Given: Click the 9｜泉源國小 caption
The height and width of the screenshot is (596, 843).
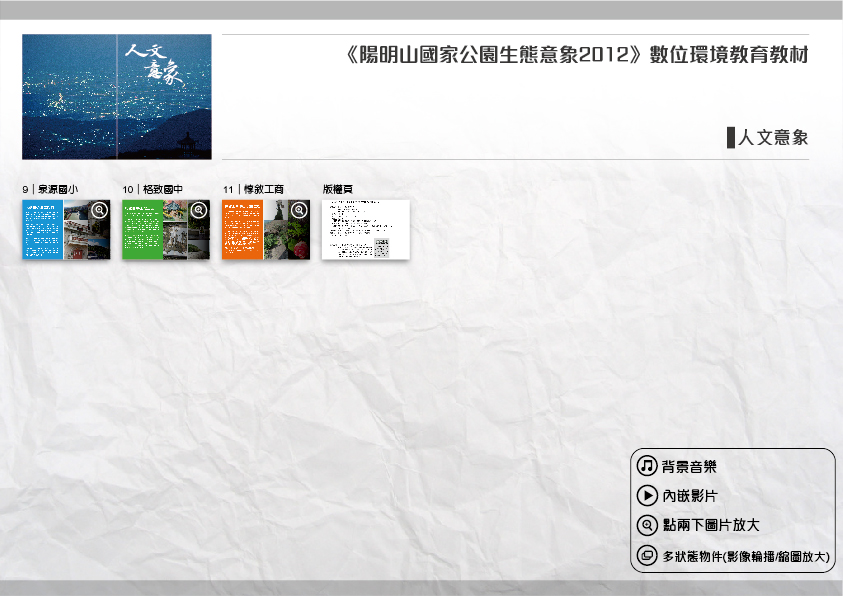Looking at the screenshot, I should 50,189.
